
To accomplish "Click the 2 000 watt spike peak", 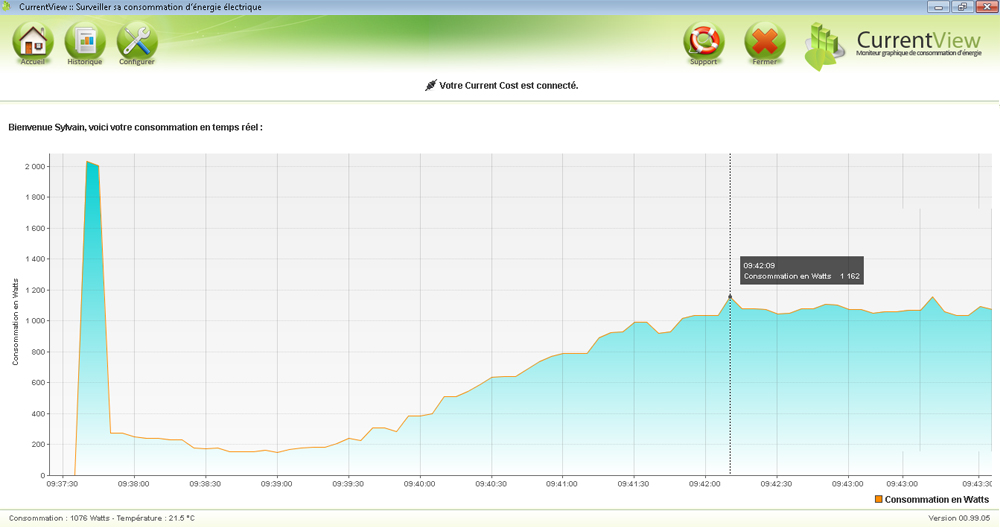I will (88, 162).
